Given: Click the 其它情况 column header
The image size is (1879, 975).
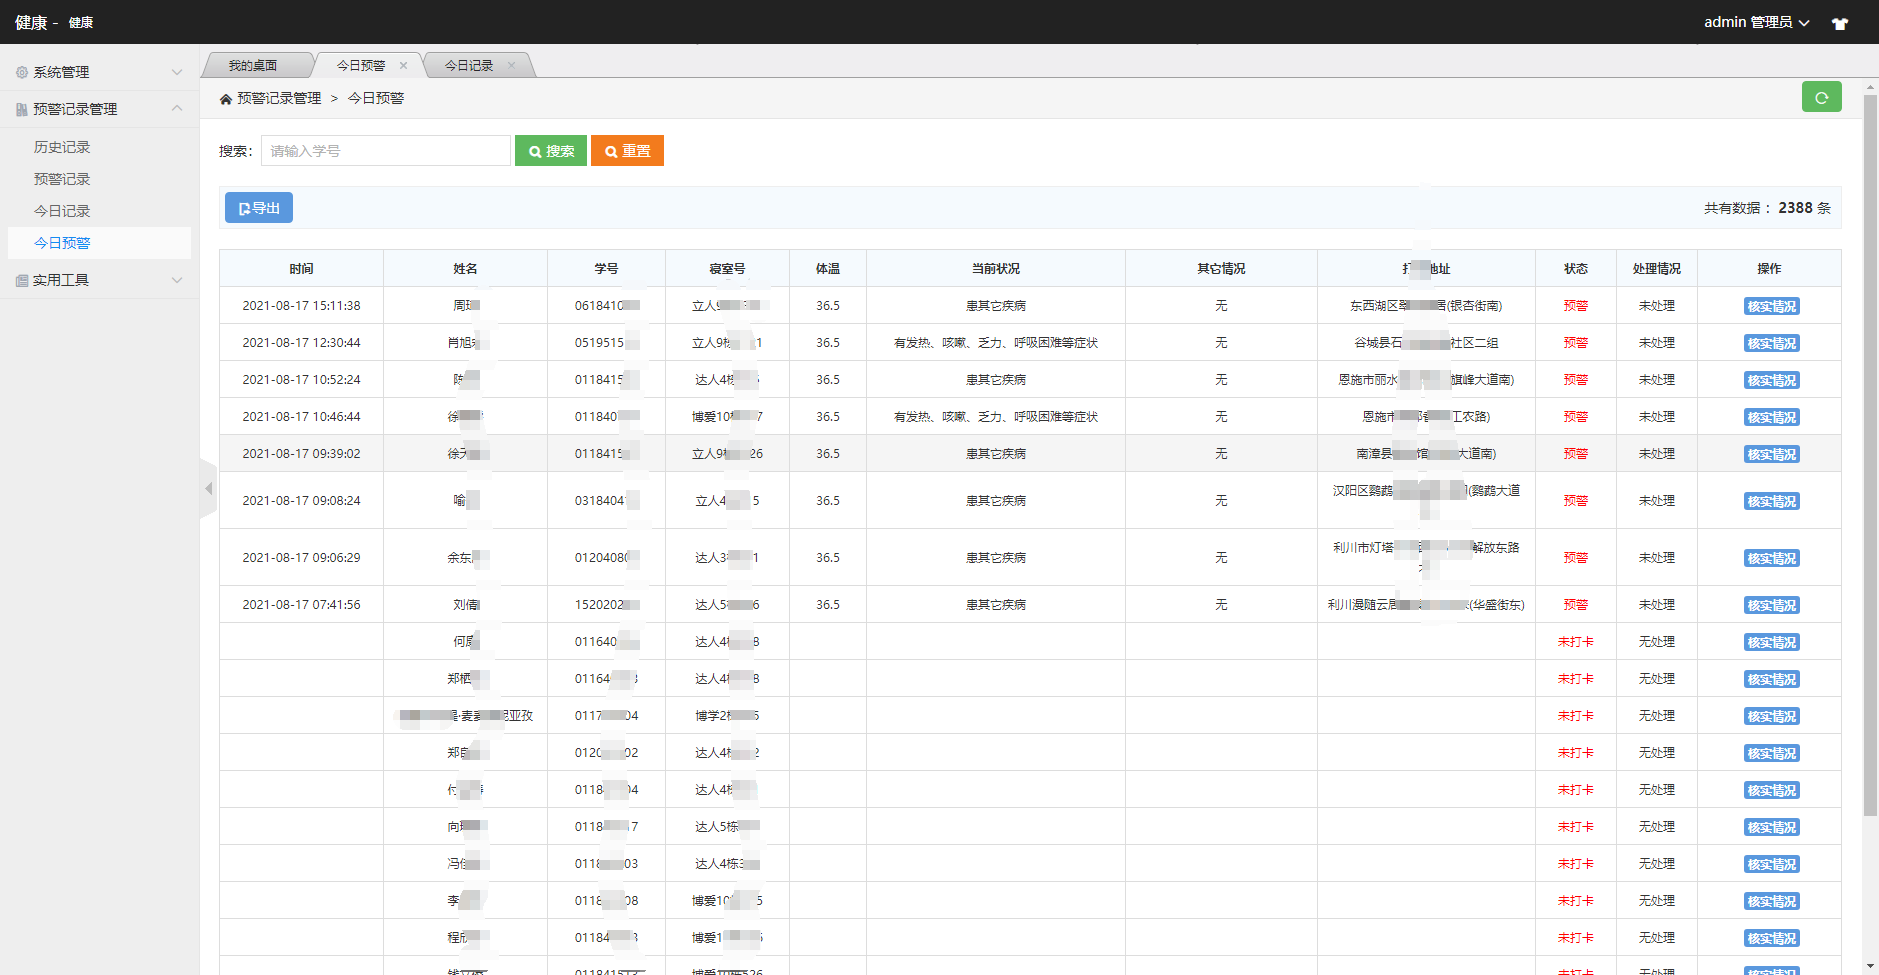Looking at the screenshot, I should point(1221,269).
